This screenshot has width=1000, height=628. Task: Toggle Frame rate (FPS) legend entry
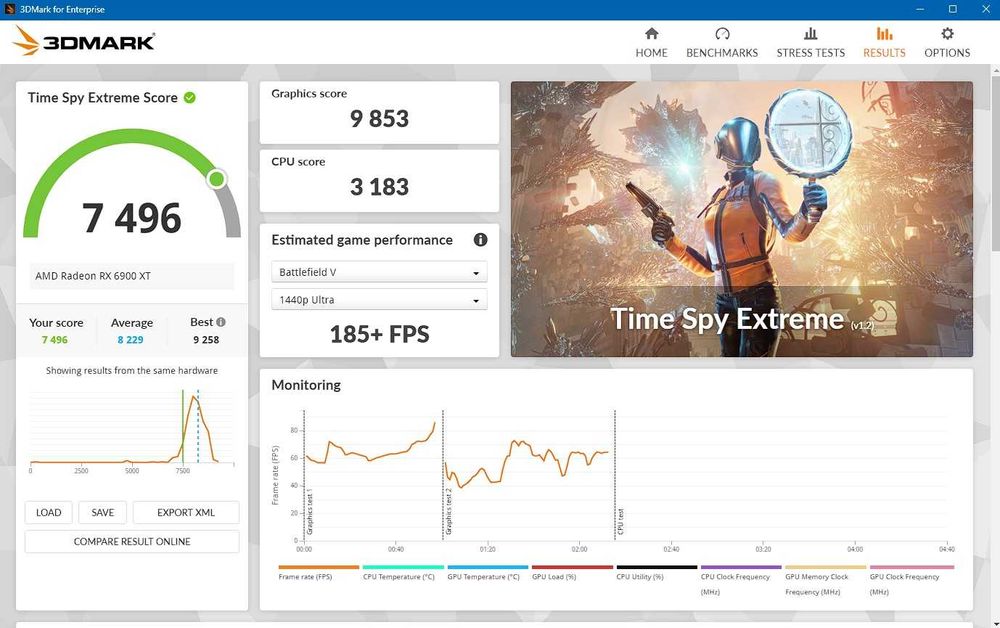coord(319,573)
